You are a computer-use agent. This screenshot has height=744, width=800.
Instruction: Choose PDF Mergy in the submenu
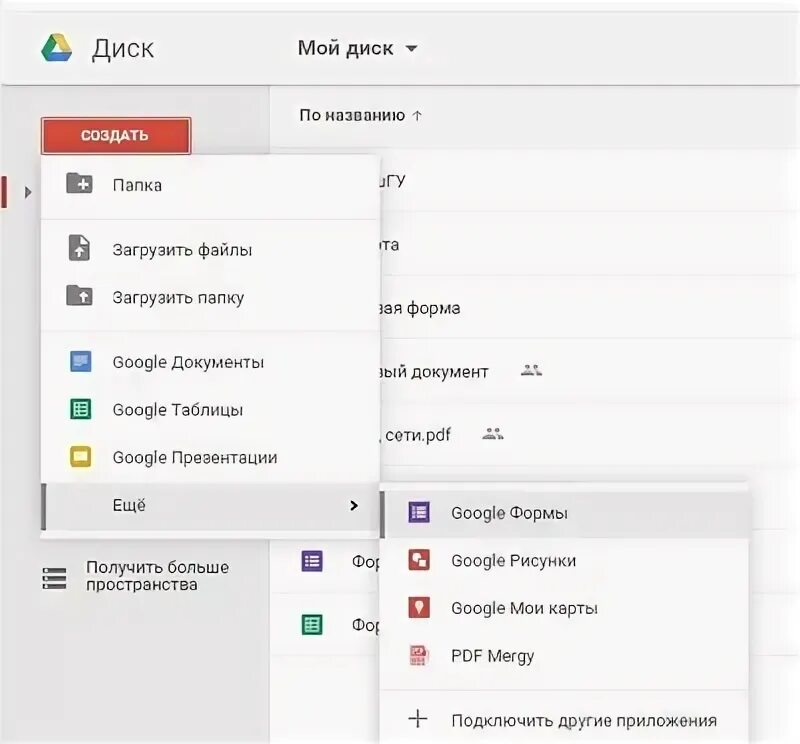[x=564, y=656]
